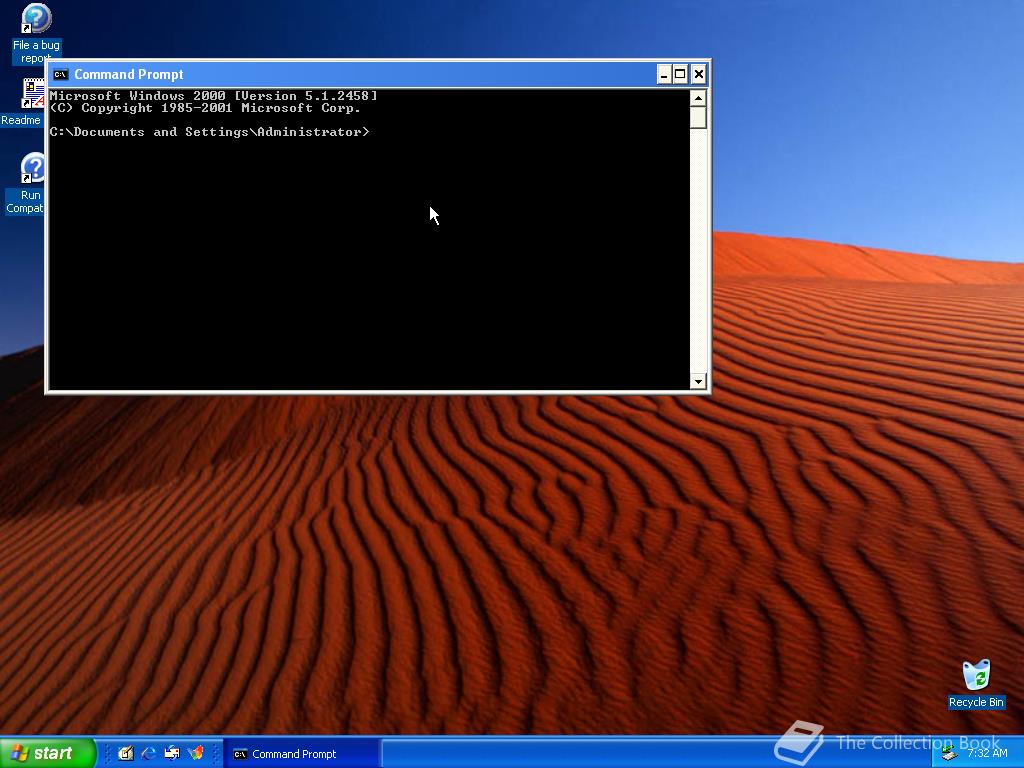The image size is (1024, 768).
Task: Close the Command Prompt window
Action: click(x=699, y=74)
